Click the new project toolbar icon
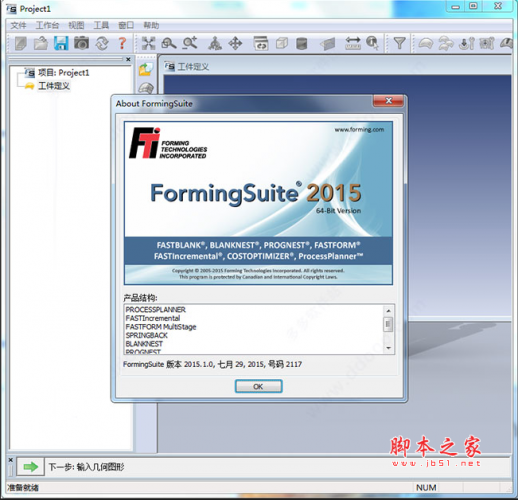Screen dimensions: 518x500 pyautogui.click(x=21, y=44)
